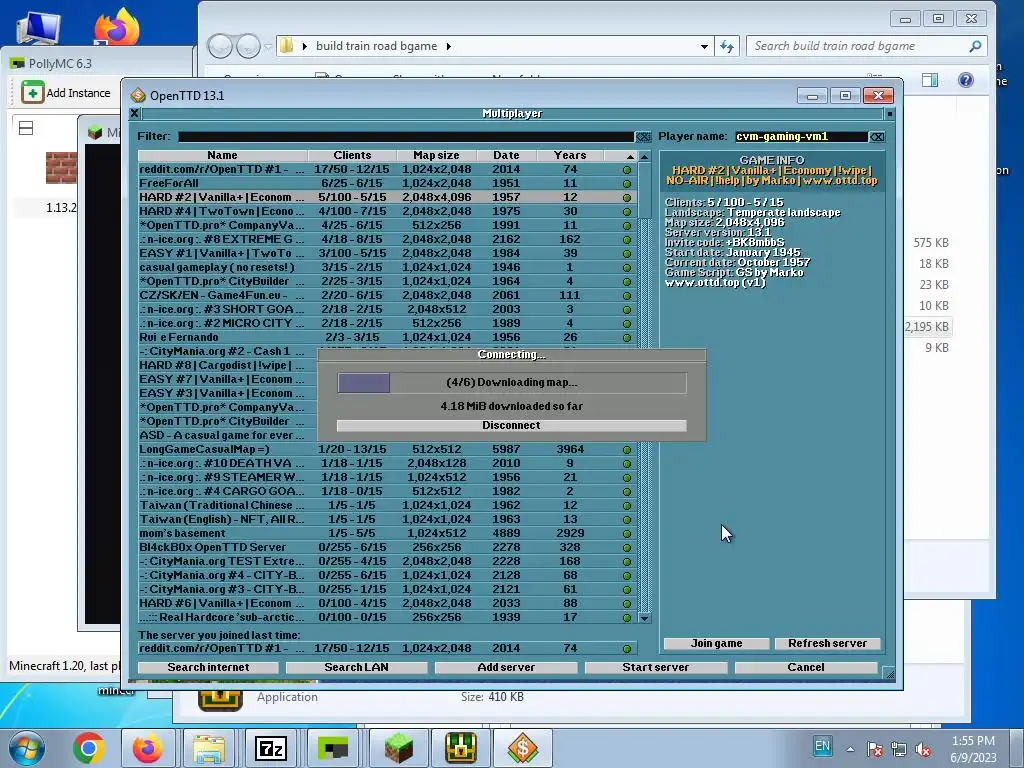Click inside the Filter text box
The width and height of the screenshot is (1024, 768).
(406, 136)
